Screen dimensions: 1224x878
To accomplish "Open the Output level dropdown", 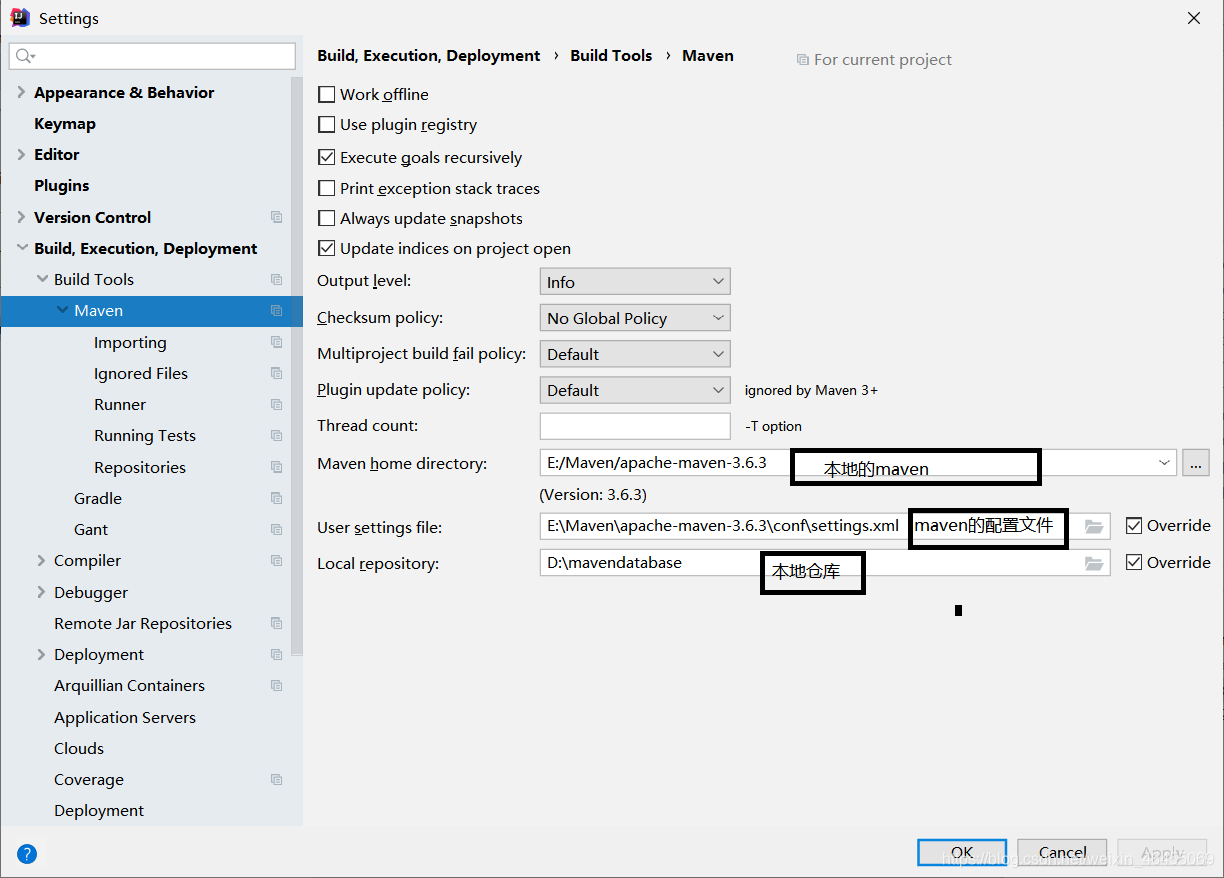I will (x=635, y=282).
